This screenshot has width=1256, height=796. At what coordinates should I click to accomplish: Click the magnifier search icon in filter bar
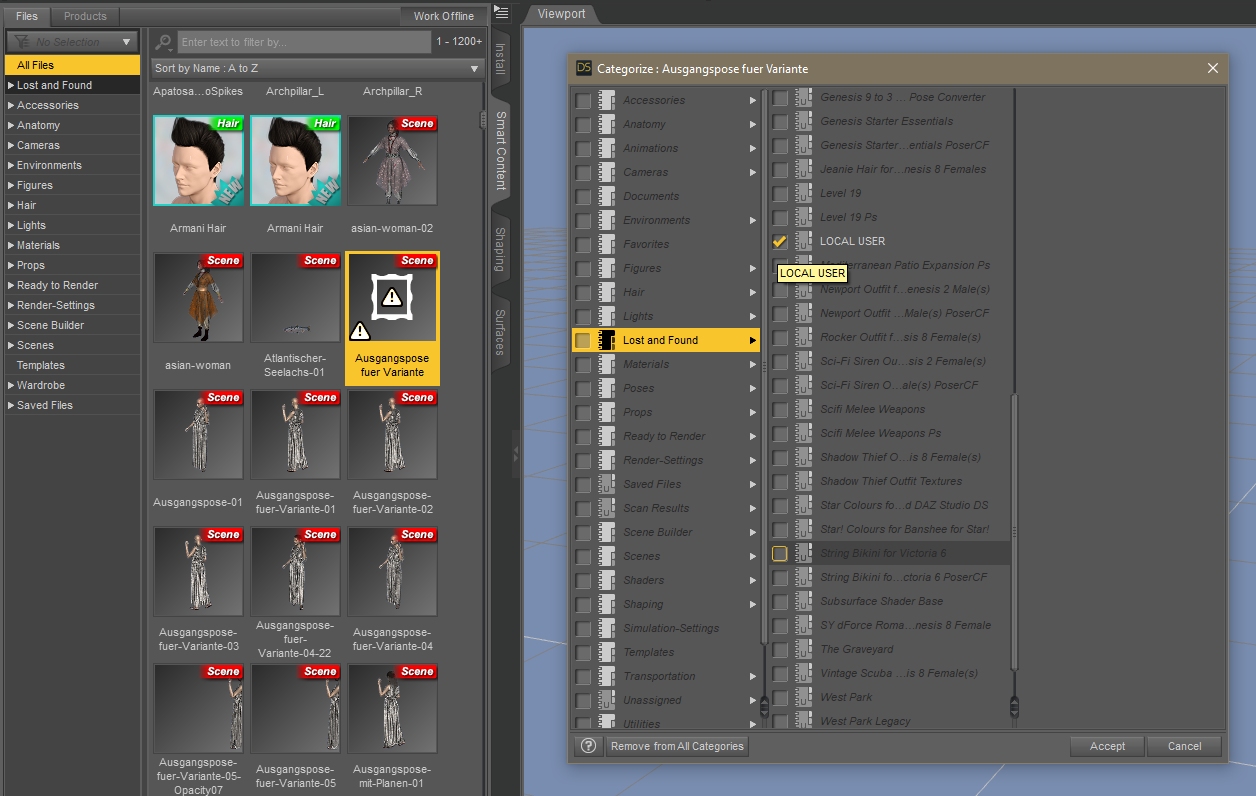pos(164,42)
